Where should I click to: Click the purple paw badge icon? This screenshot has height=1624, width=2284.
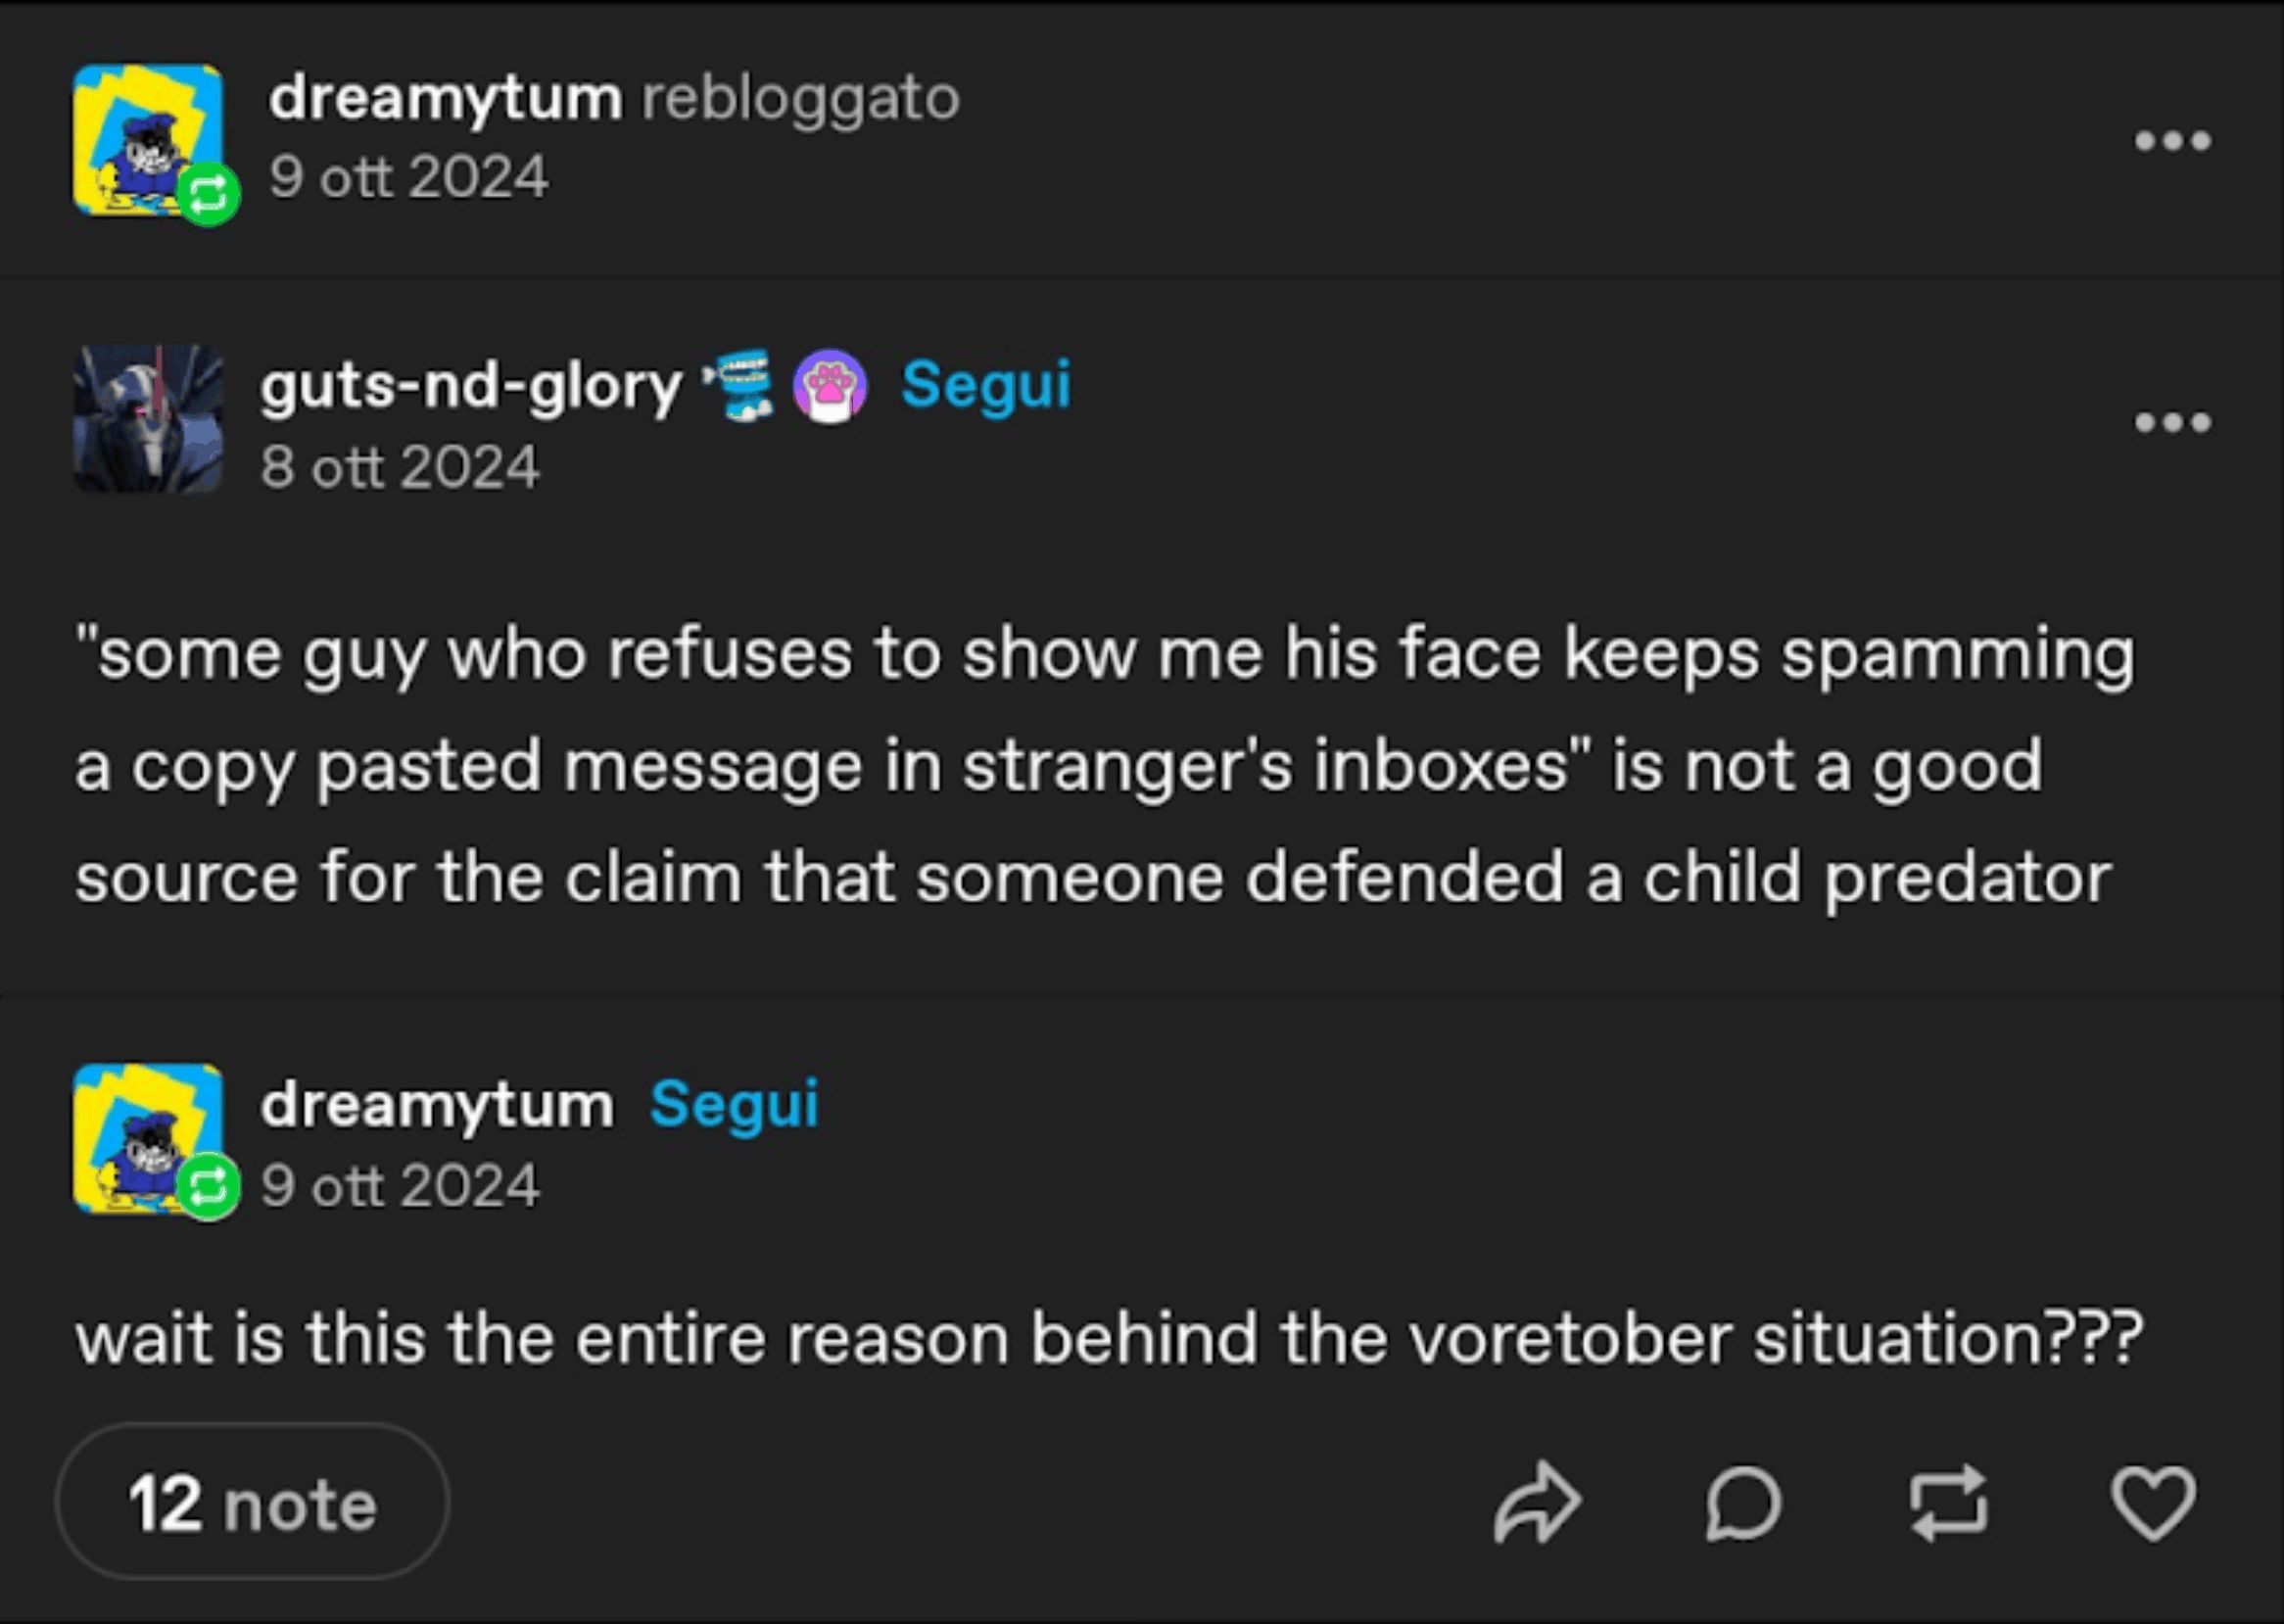[x=829, y=386]
